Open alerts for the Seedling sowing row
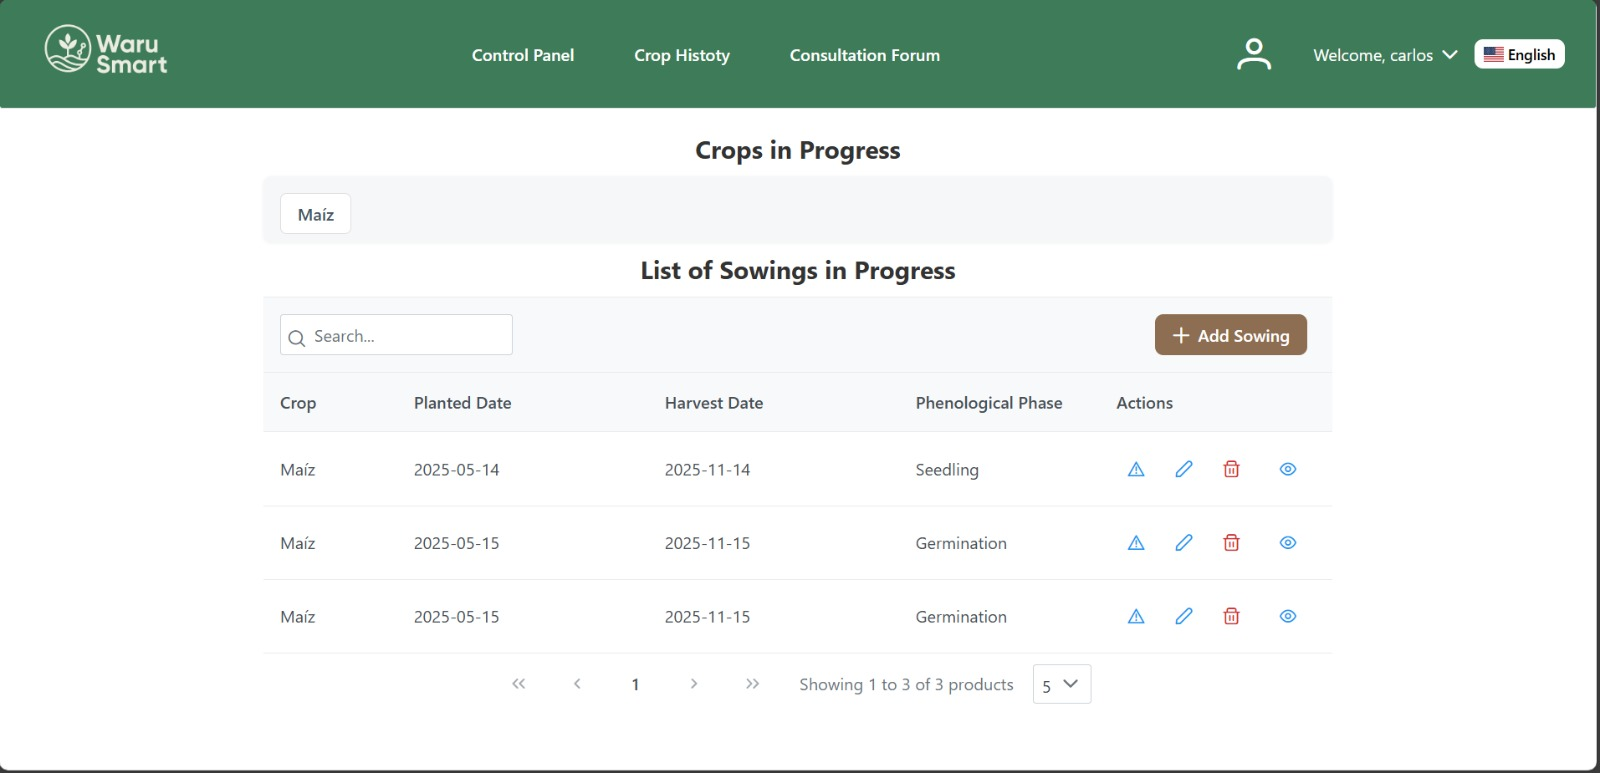Screen dimensions: 1600x773 (1136, 469)
